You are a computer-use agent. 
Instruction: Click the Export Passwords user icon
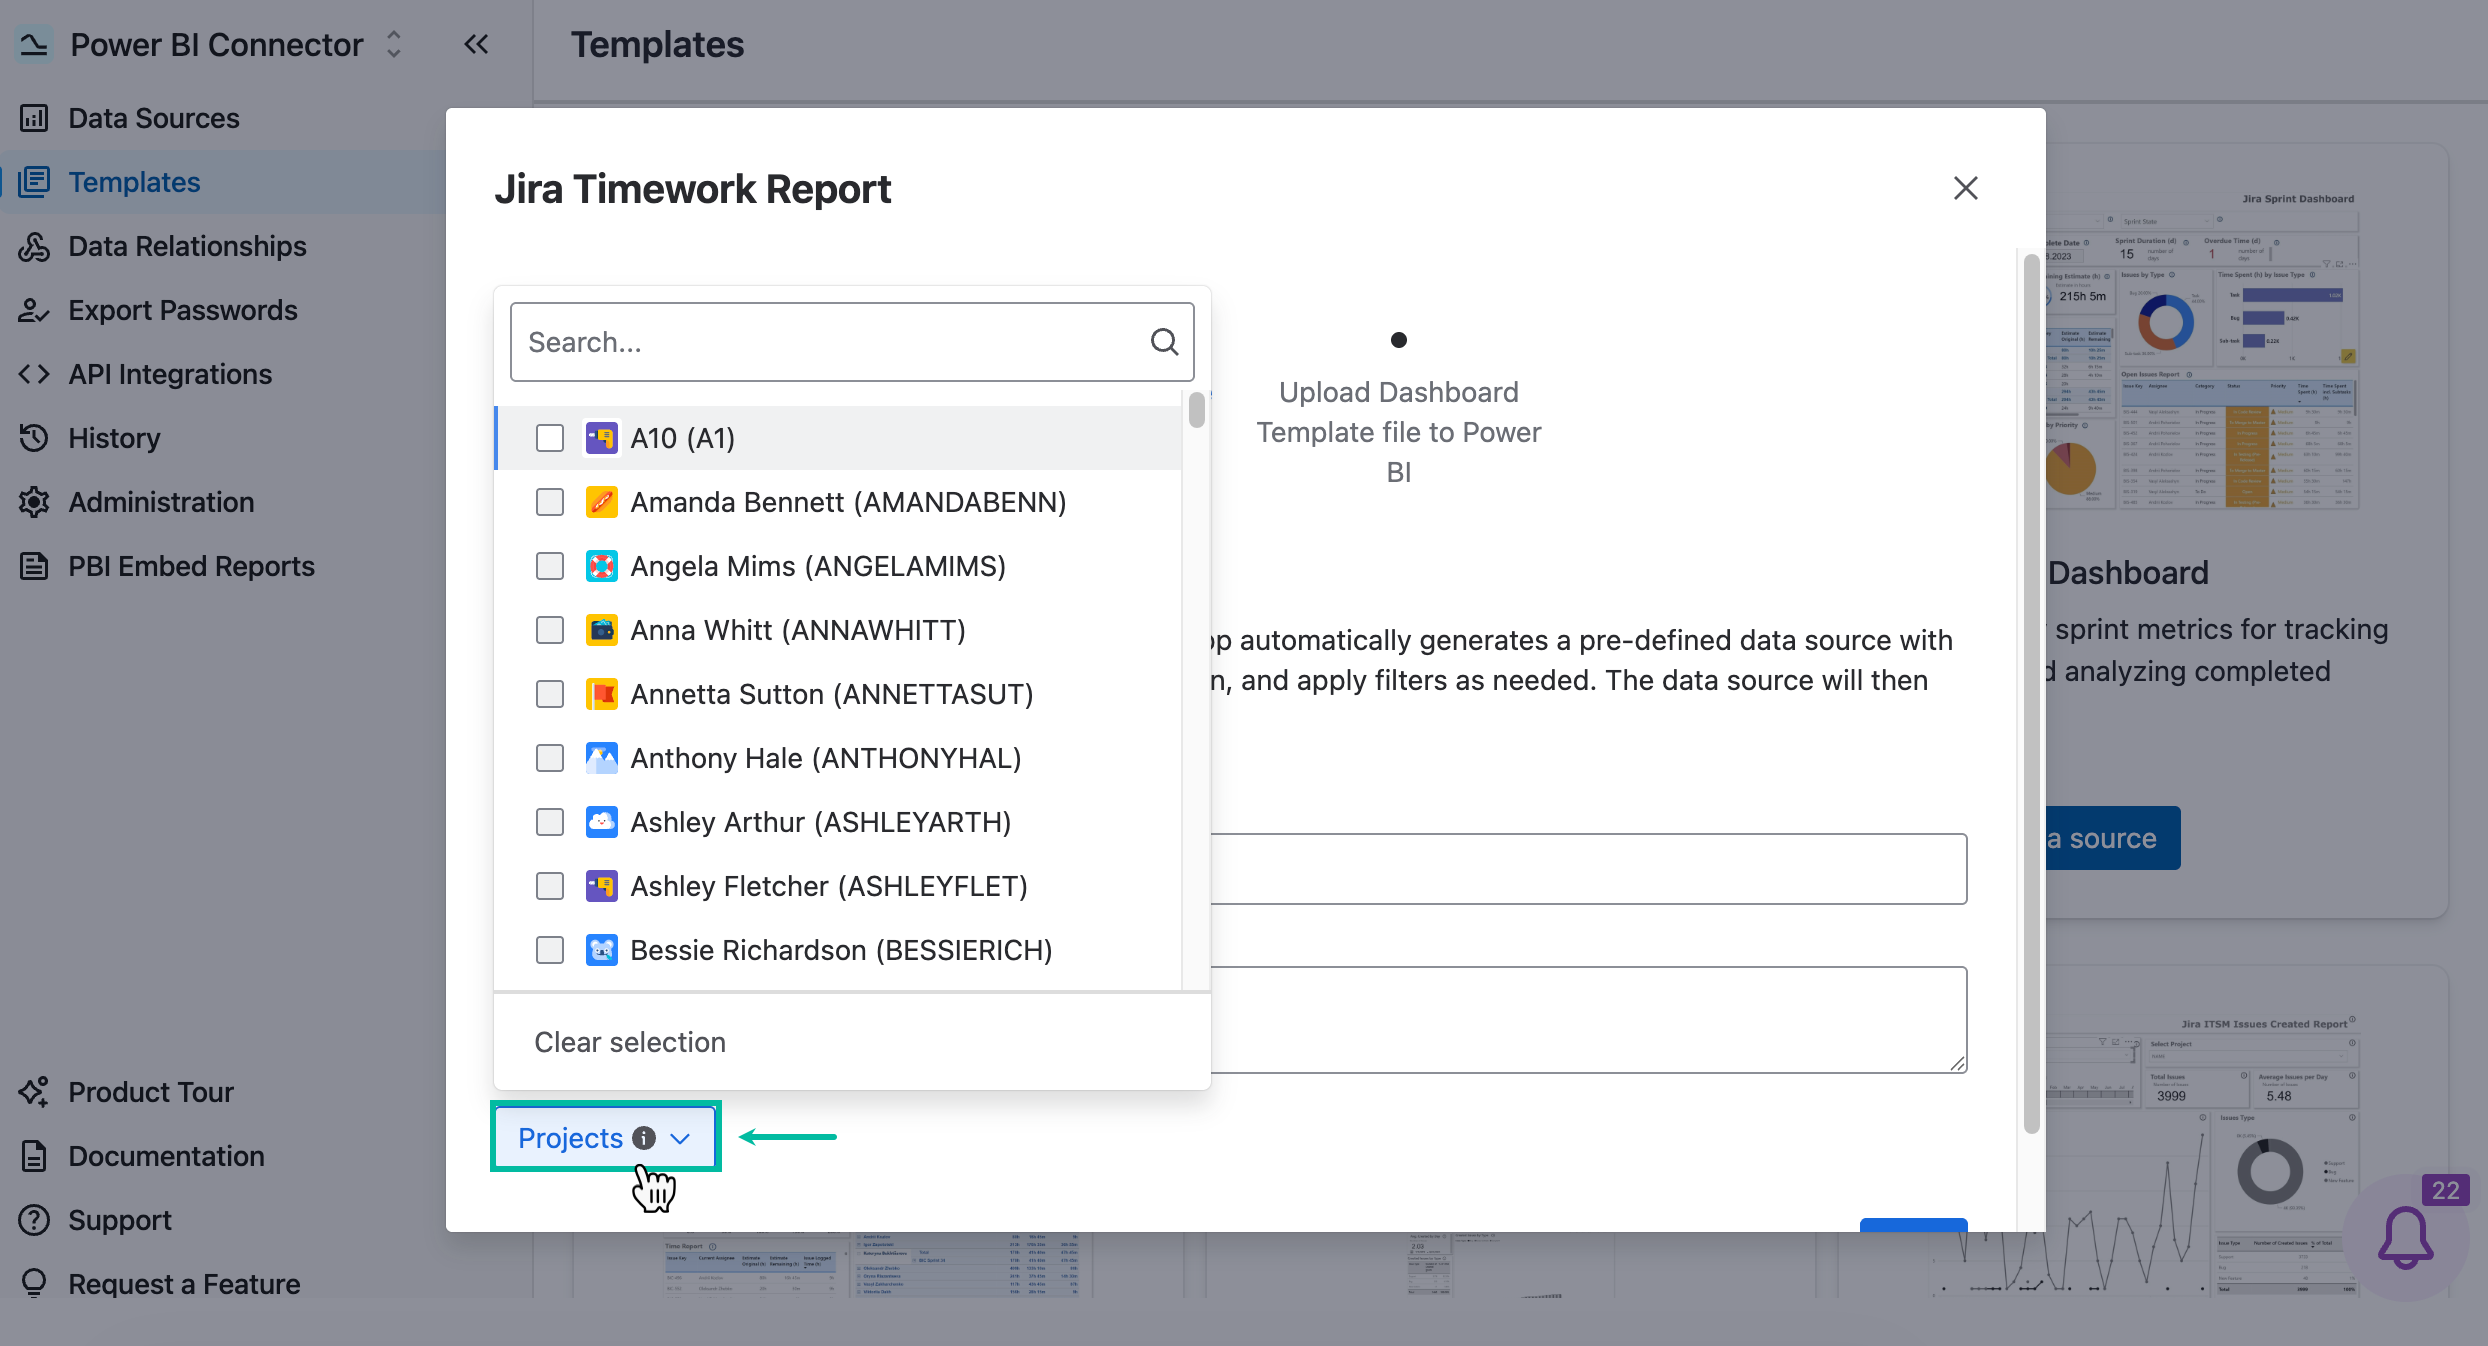[34, 310]
